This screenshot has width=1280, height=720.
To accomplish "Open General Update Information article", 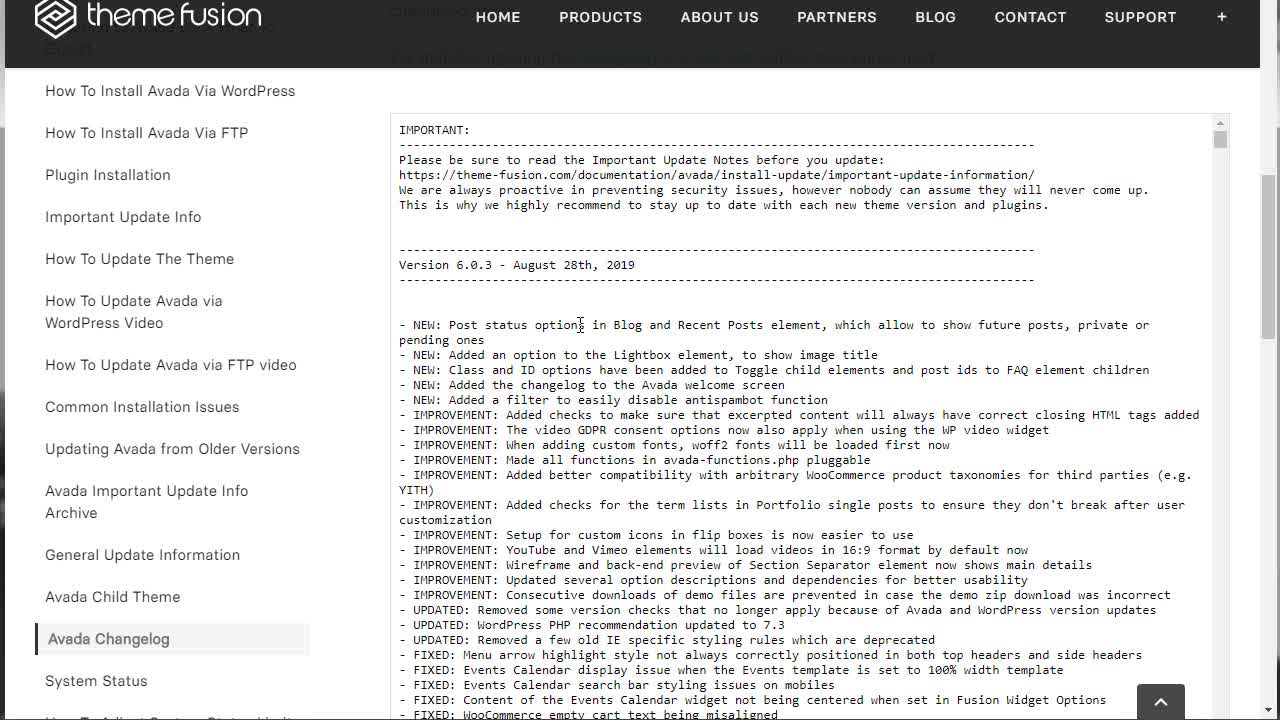I will click(x=142, y=555).
